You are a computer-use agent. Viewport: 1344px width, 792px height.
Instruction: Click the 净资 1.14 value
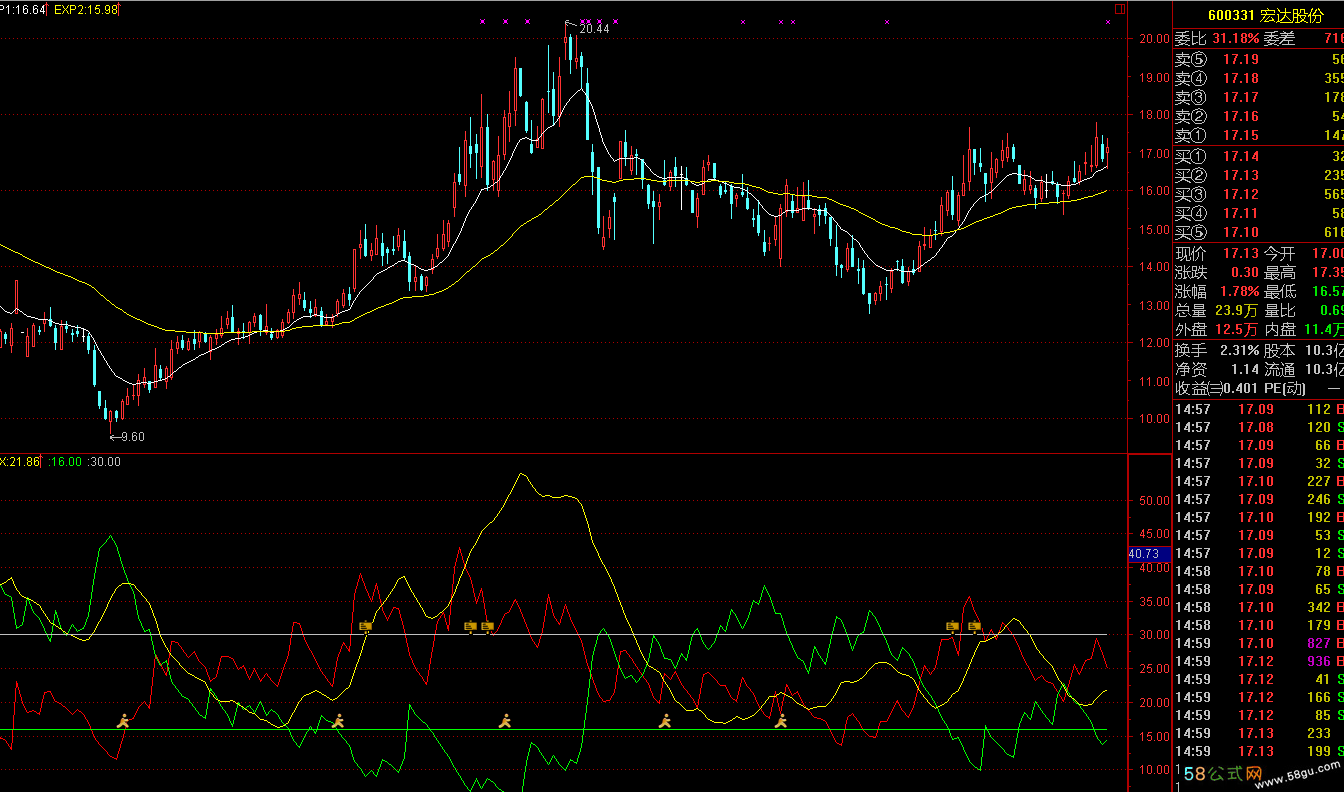click(1245, 370)
